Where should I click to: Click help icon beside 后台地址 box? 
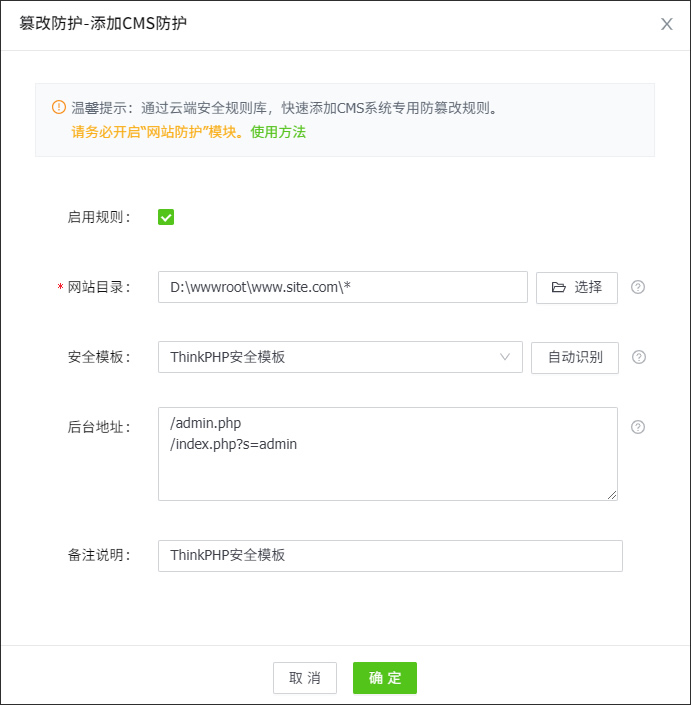pyautogui.click(x=638, y=427)
